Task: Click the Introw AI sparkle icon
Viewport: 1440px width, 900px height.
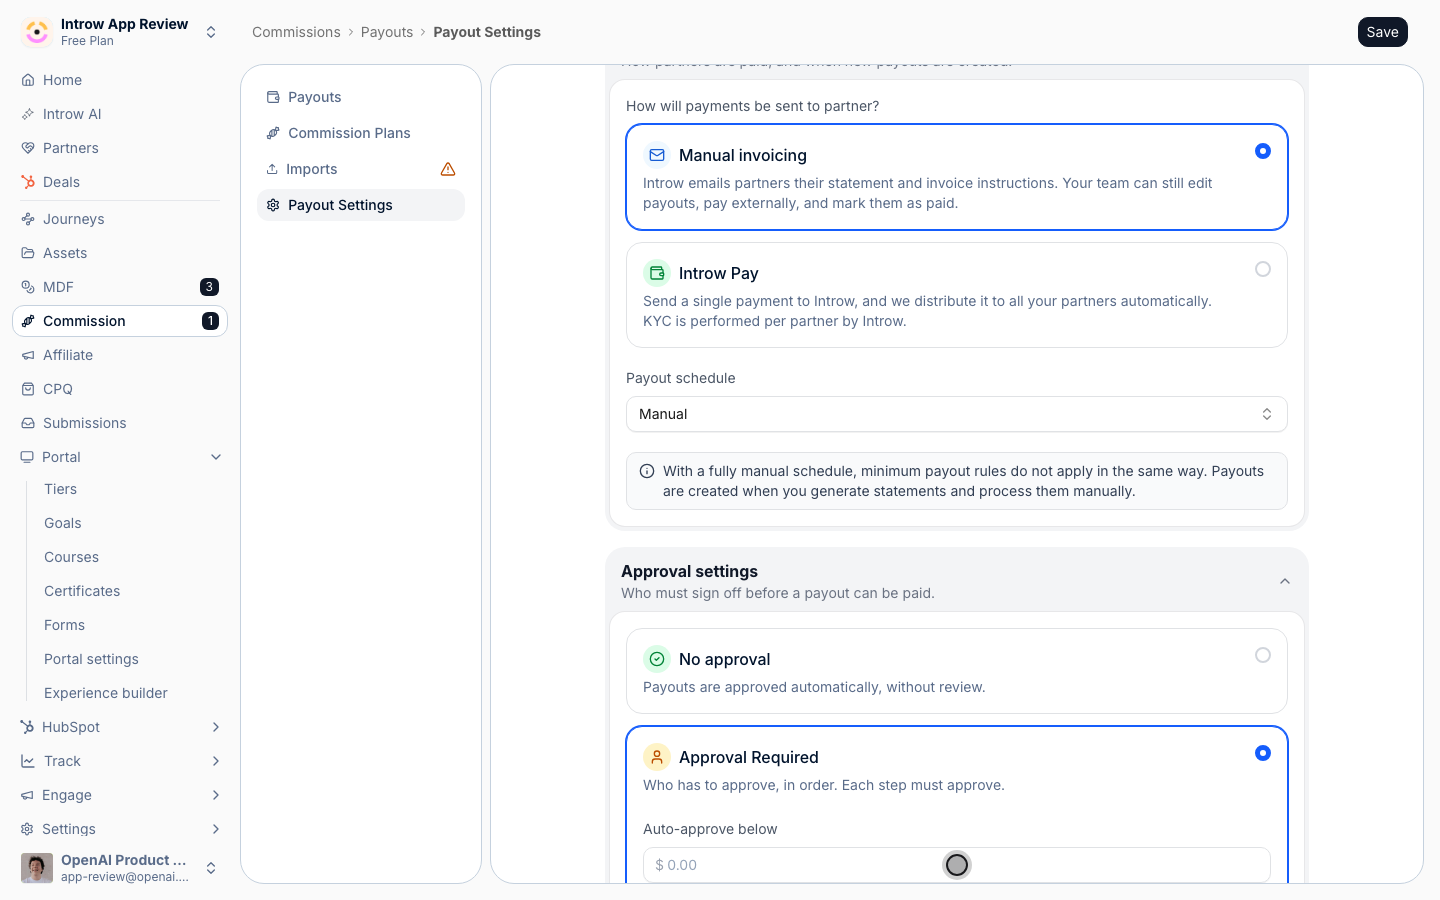Action: 28,114
